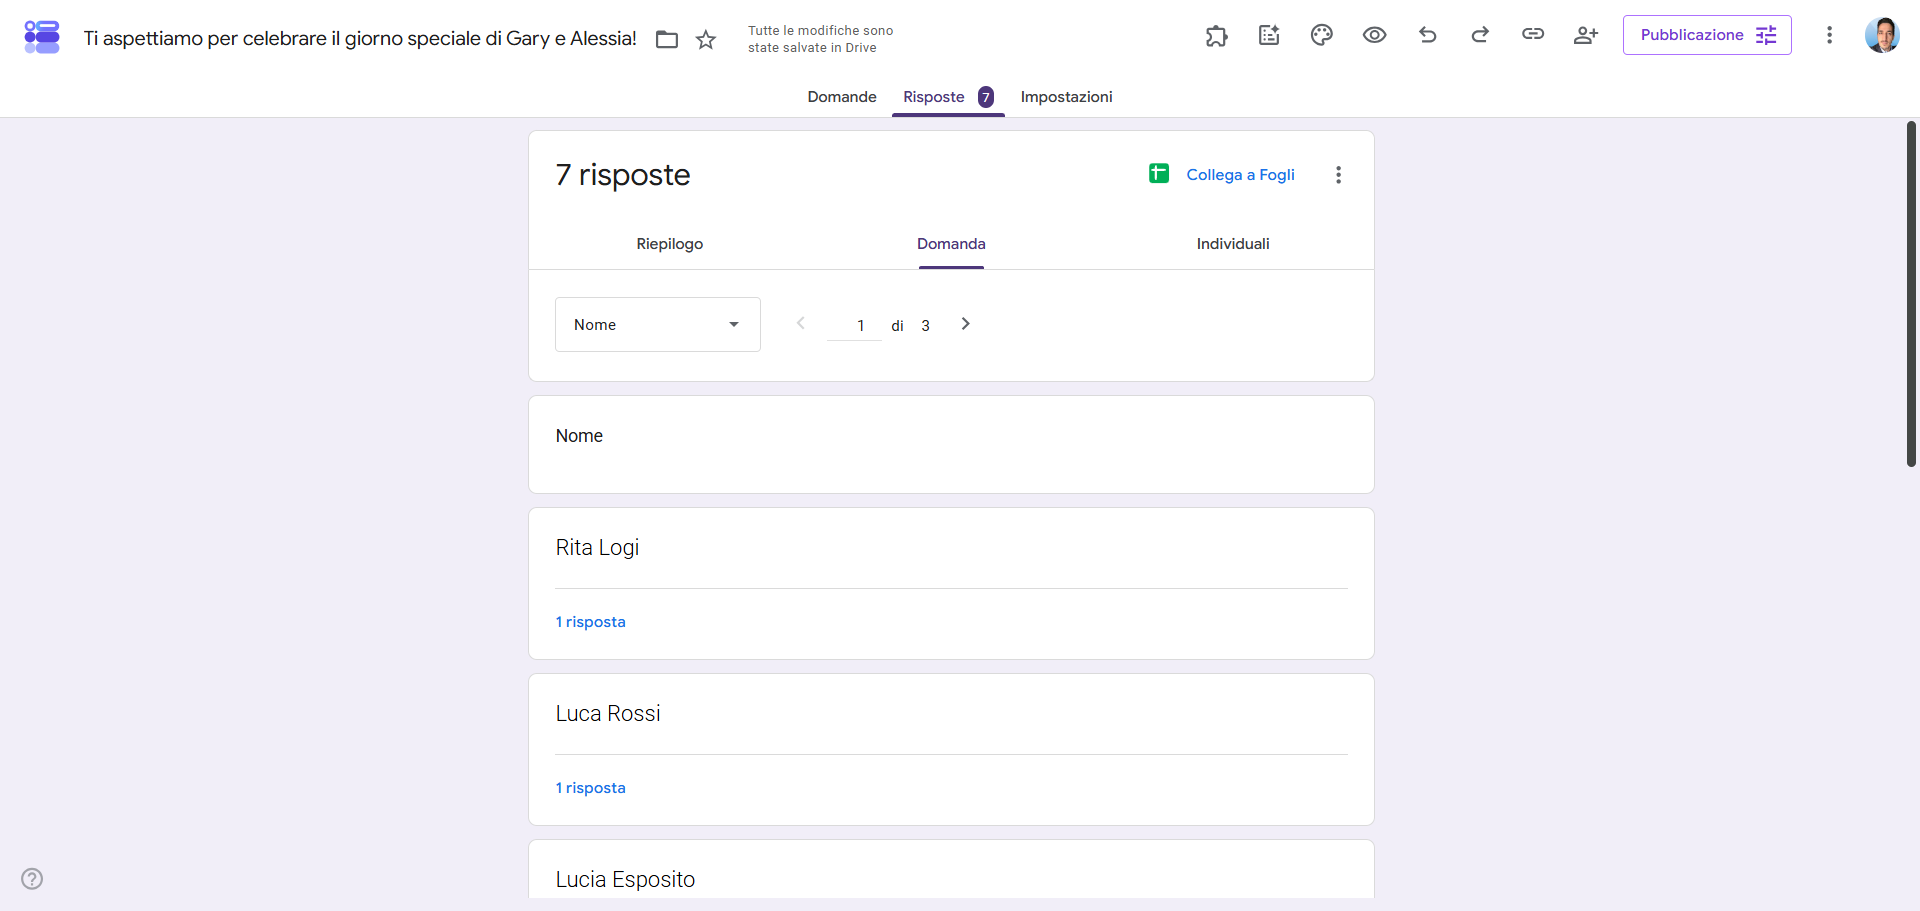The height and width of the screenshot is (911, 1920).
Task: Open the Google account avatar
Action: point(1882,35)
